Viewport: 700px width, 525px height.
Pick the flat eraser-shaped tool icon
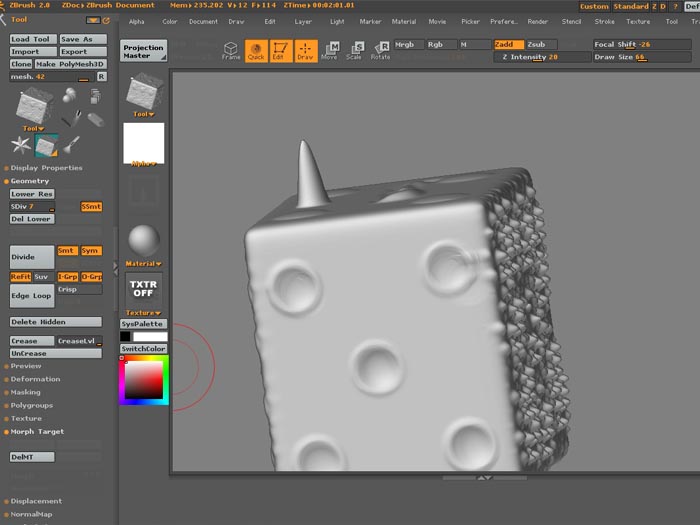coord(96,119)
